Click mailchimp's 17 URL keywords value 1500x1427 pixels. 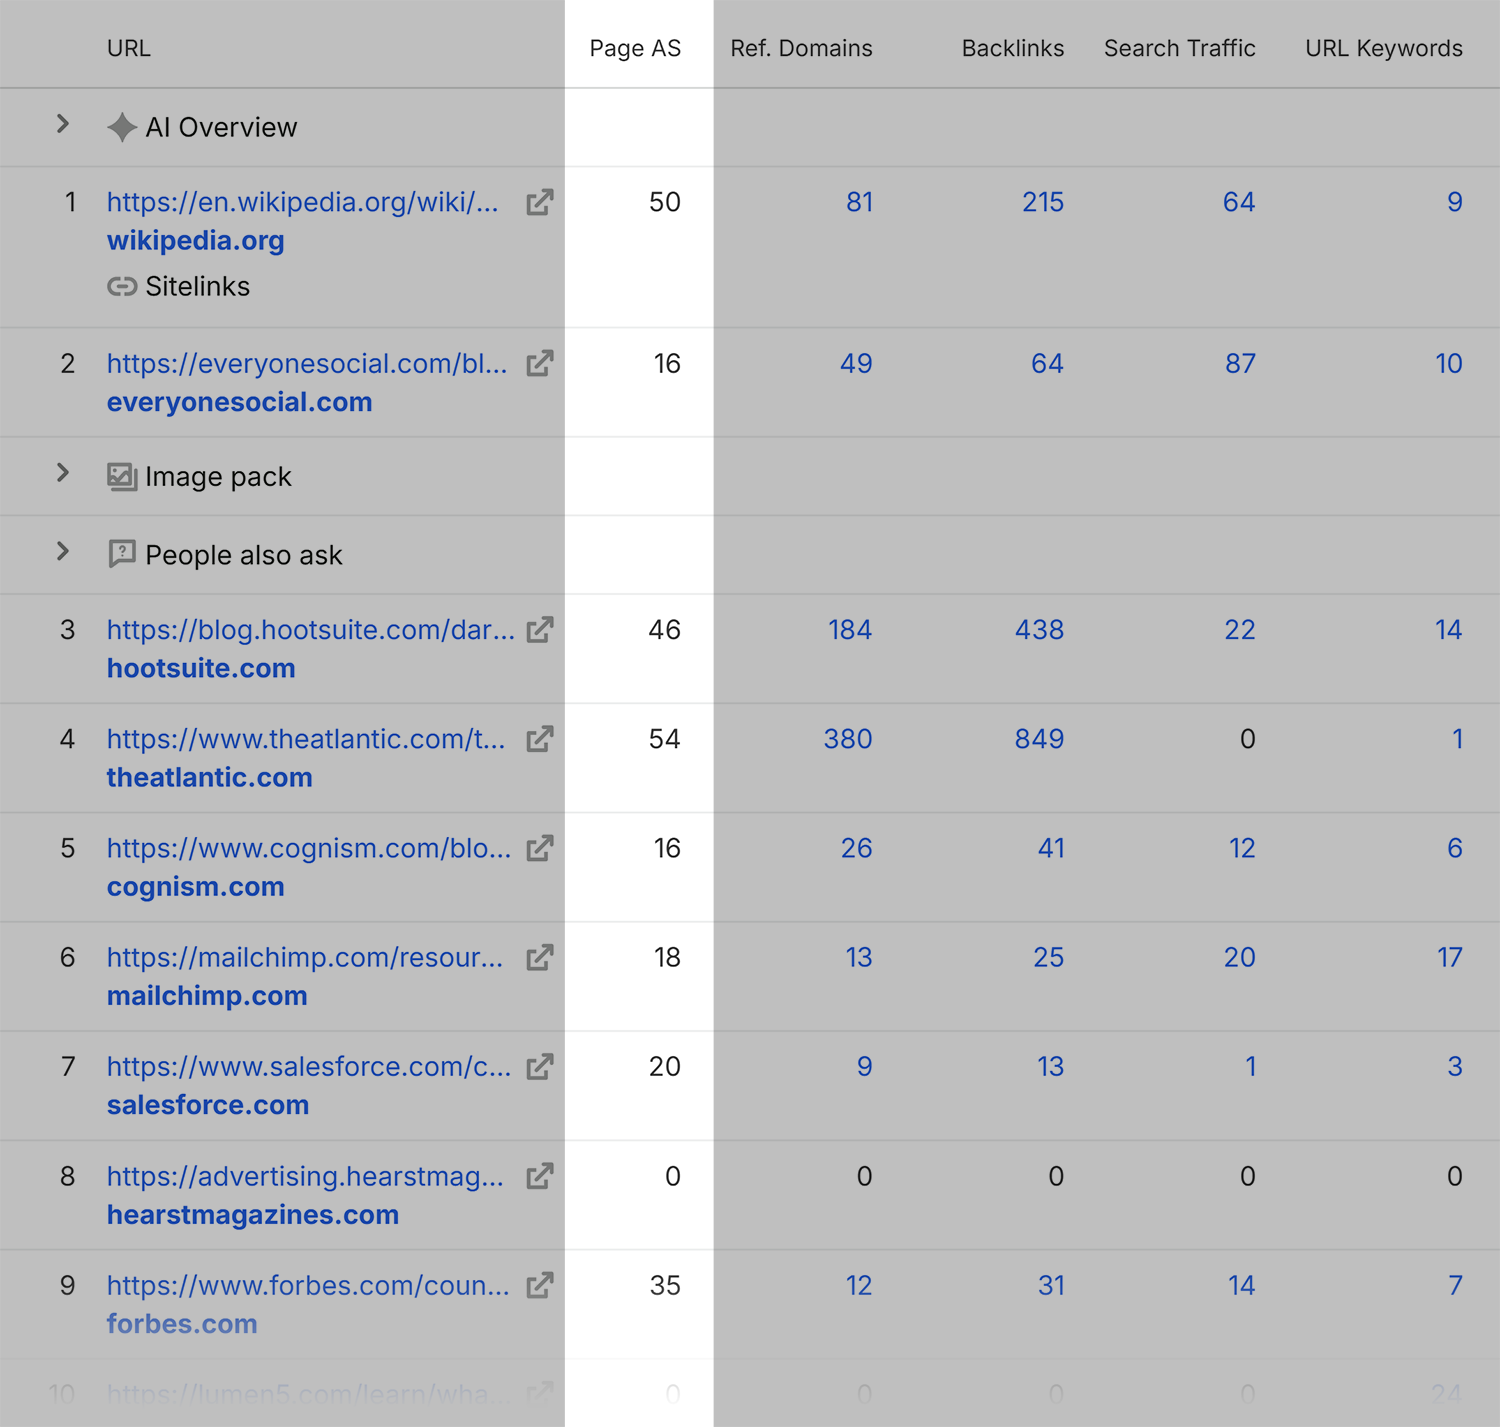(x=1449, y=957)
